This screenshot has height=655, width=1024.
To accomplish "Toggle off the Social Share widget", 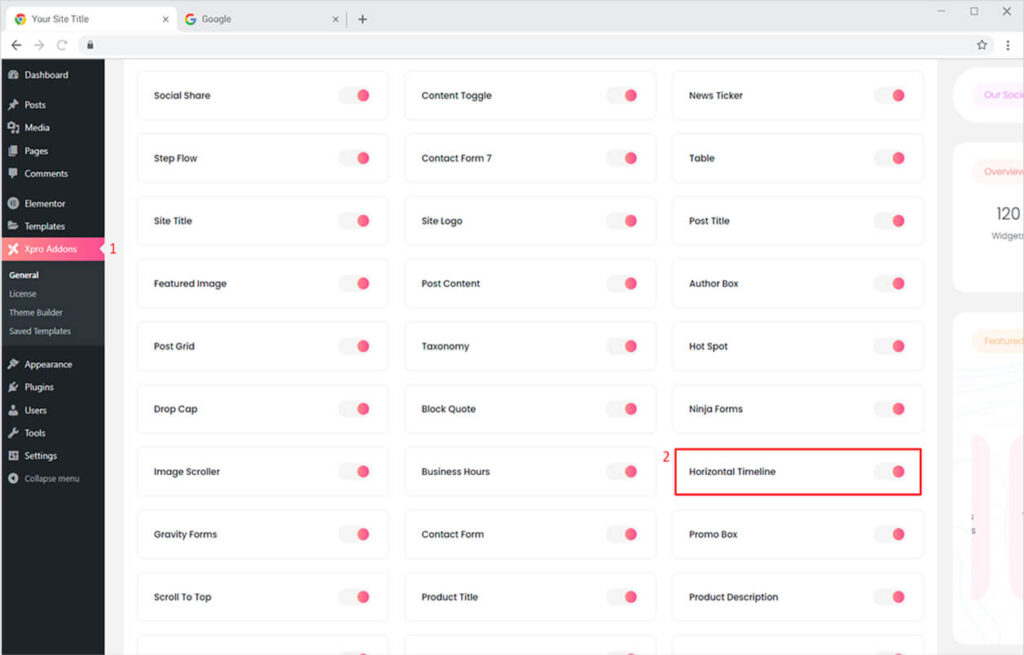I will click(354, 96).
